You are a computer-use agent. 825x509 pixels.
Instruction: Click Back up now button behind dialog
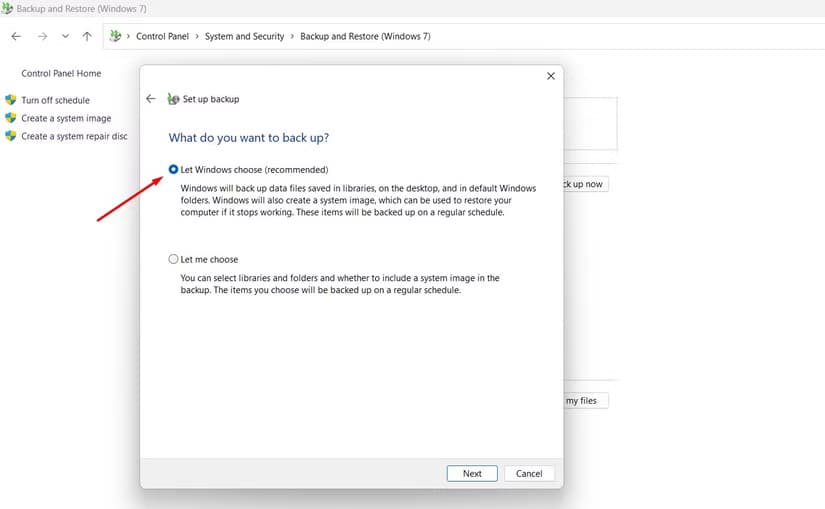coord(586,184)
